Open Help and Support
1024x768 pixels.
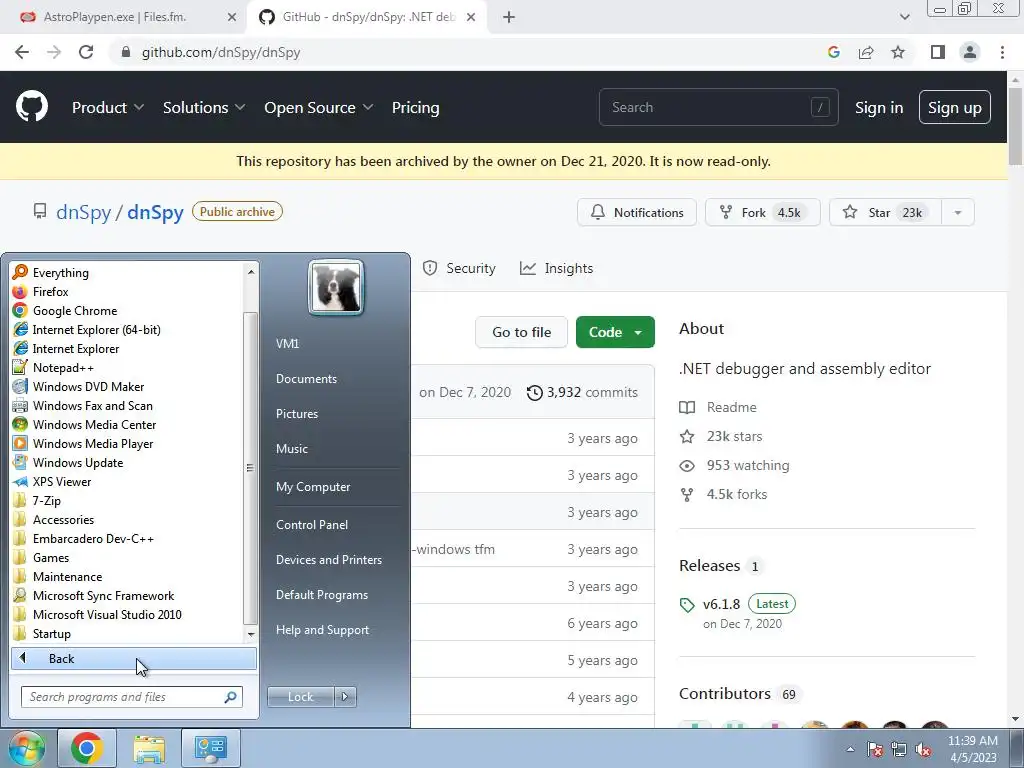pyautogui.click(x=323, y=630)
